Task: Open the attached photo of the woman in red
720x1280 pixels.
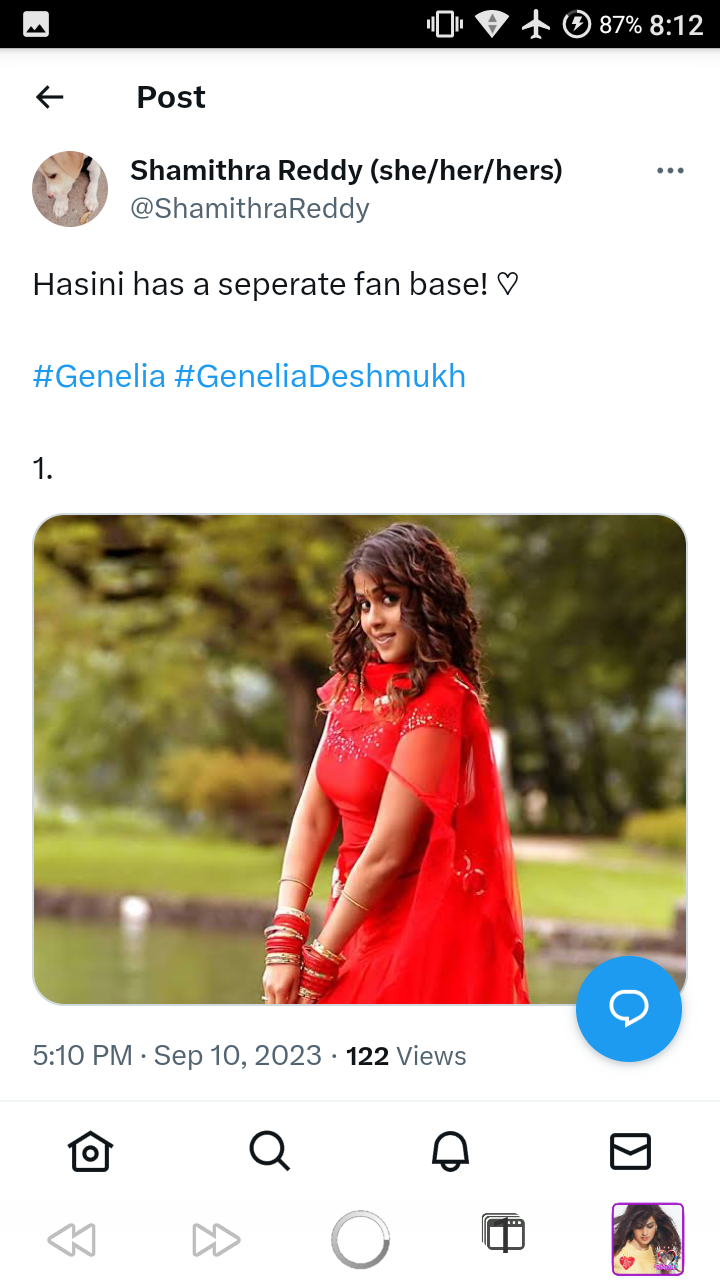Action: point(360,760)
